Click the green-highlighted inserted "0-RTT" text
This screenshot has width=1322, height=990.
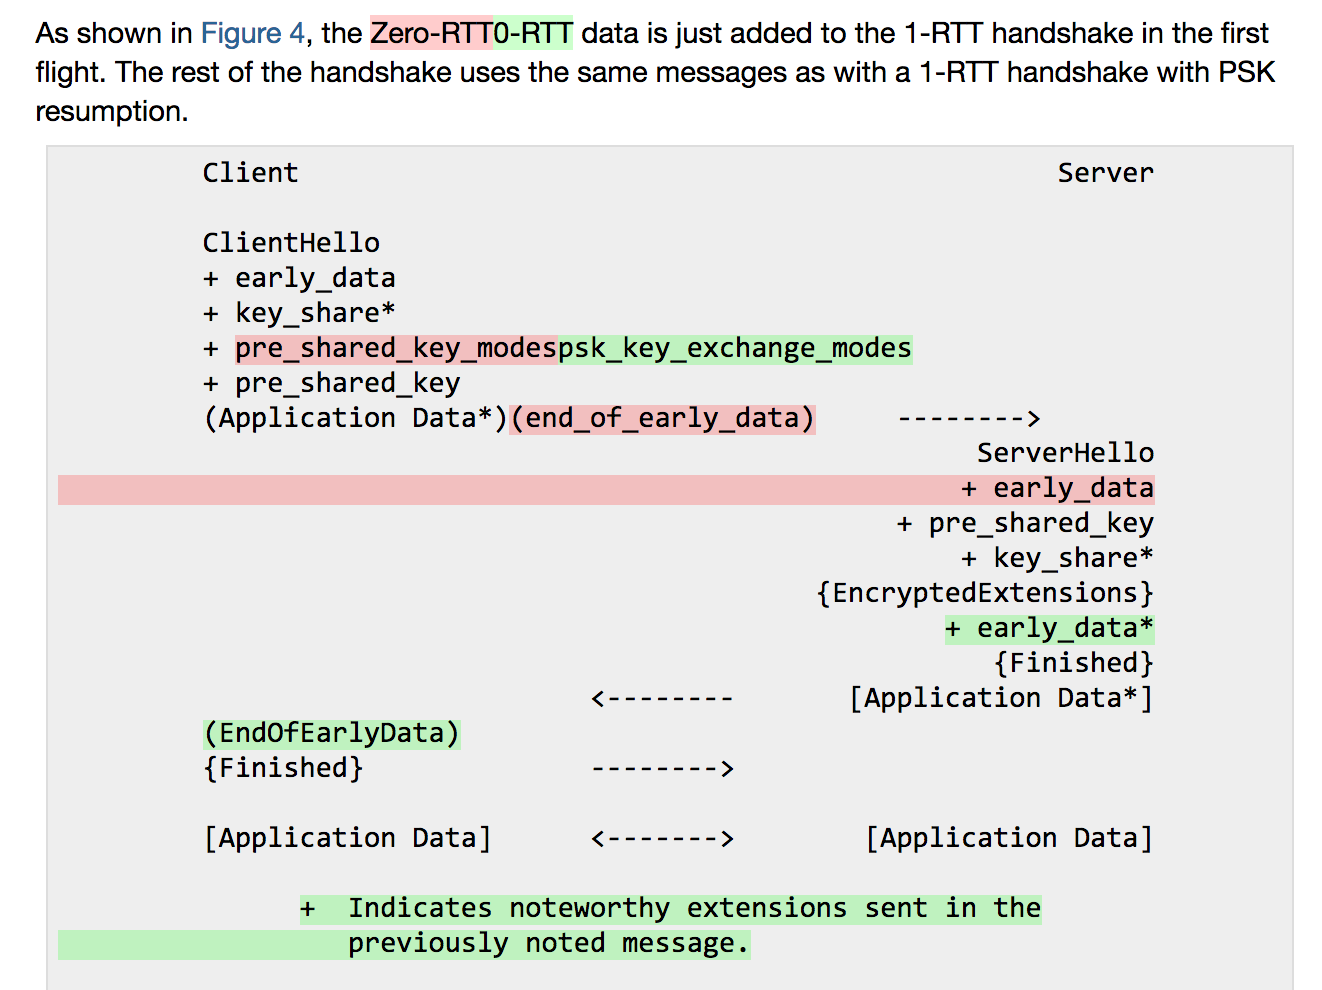point(533,33)
